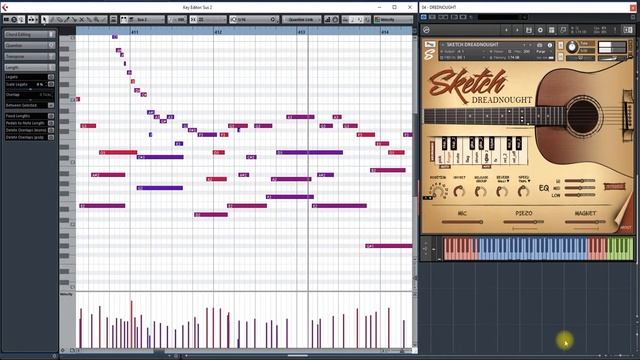Image resolution: width=640 pixels, height=360 pixels.
Task: Open Kontakt's save disk icon
Action: tap(529, 30)
